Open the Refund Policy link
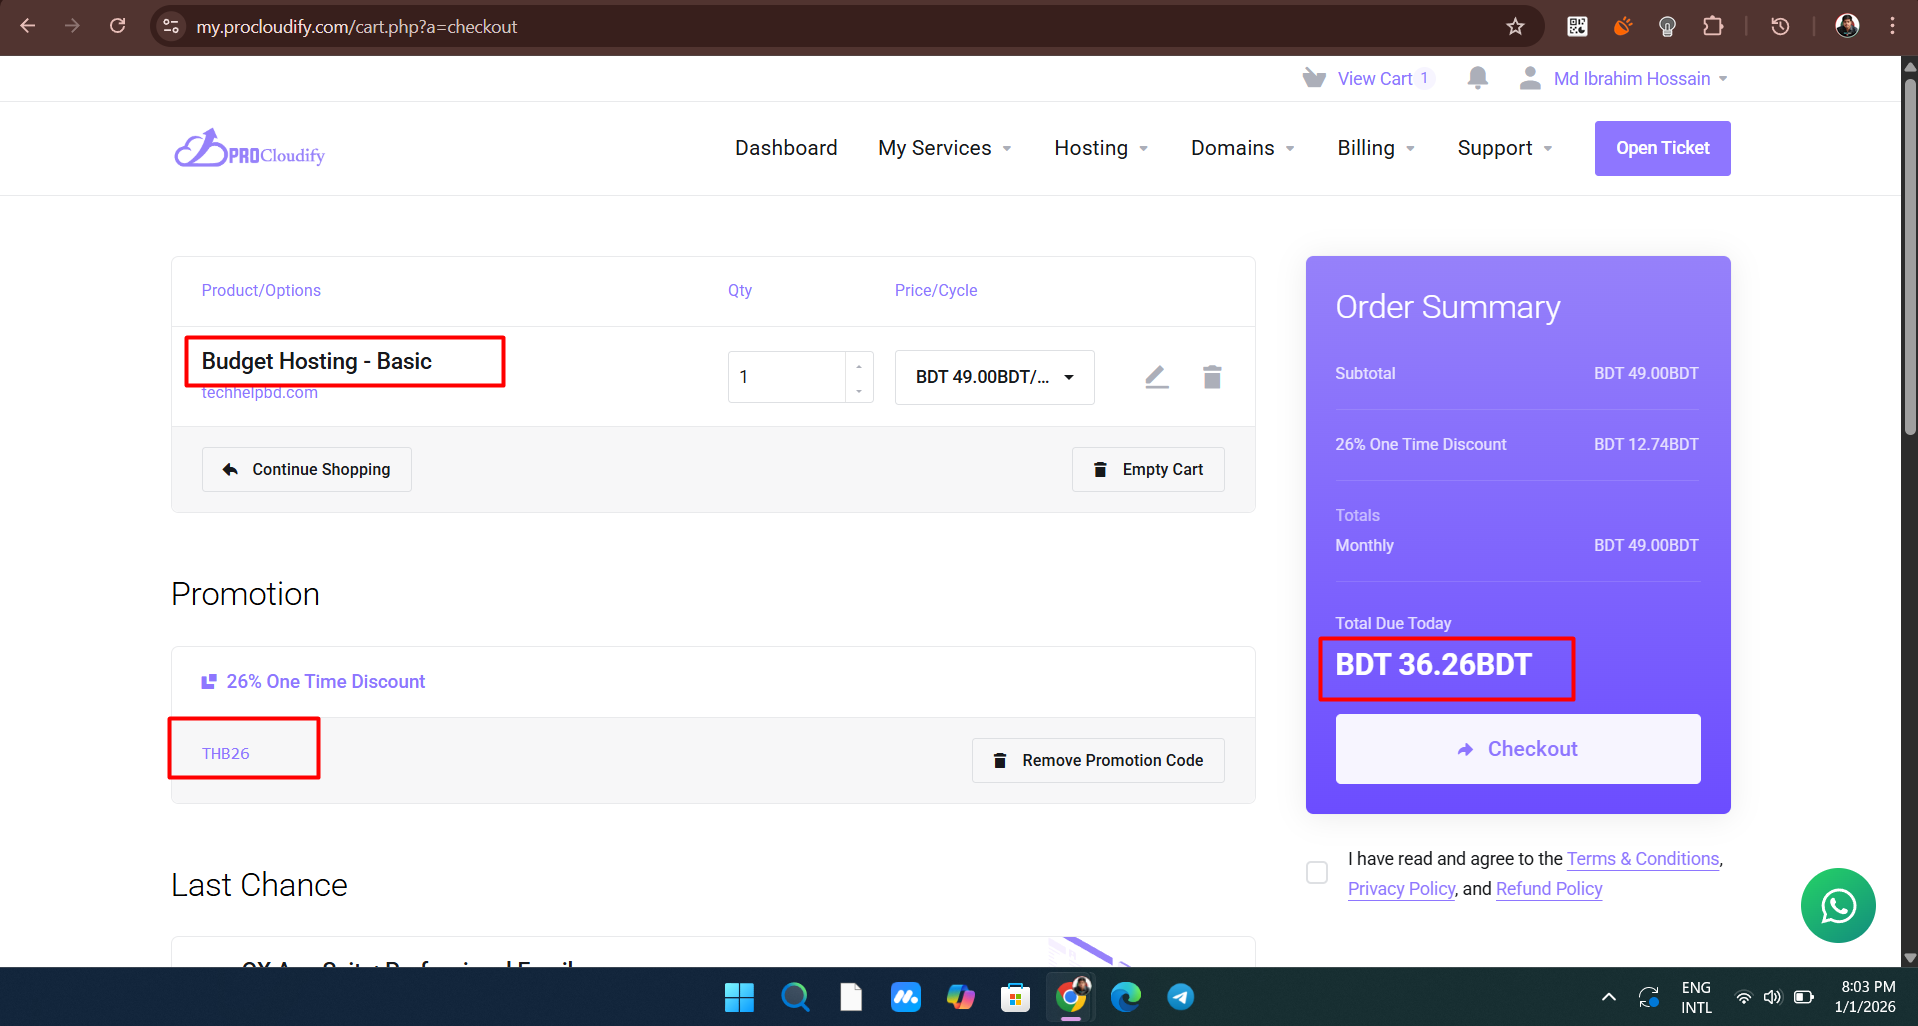The image size is (1918, 1026). click(x=1548, y=889)
